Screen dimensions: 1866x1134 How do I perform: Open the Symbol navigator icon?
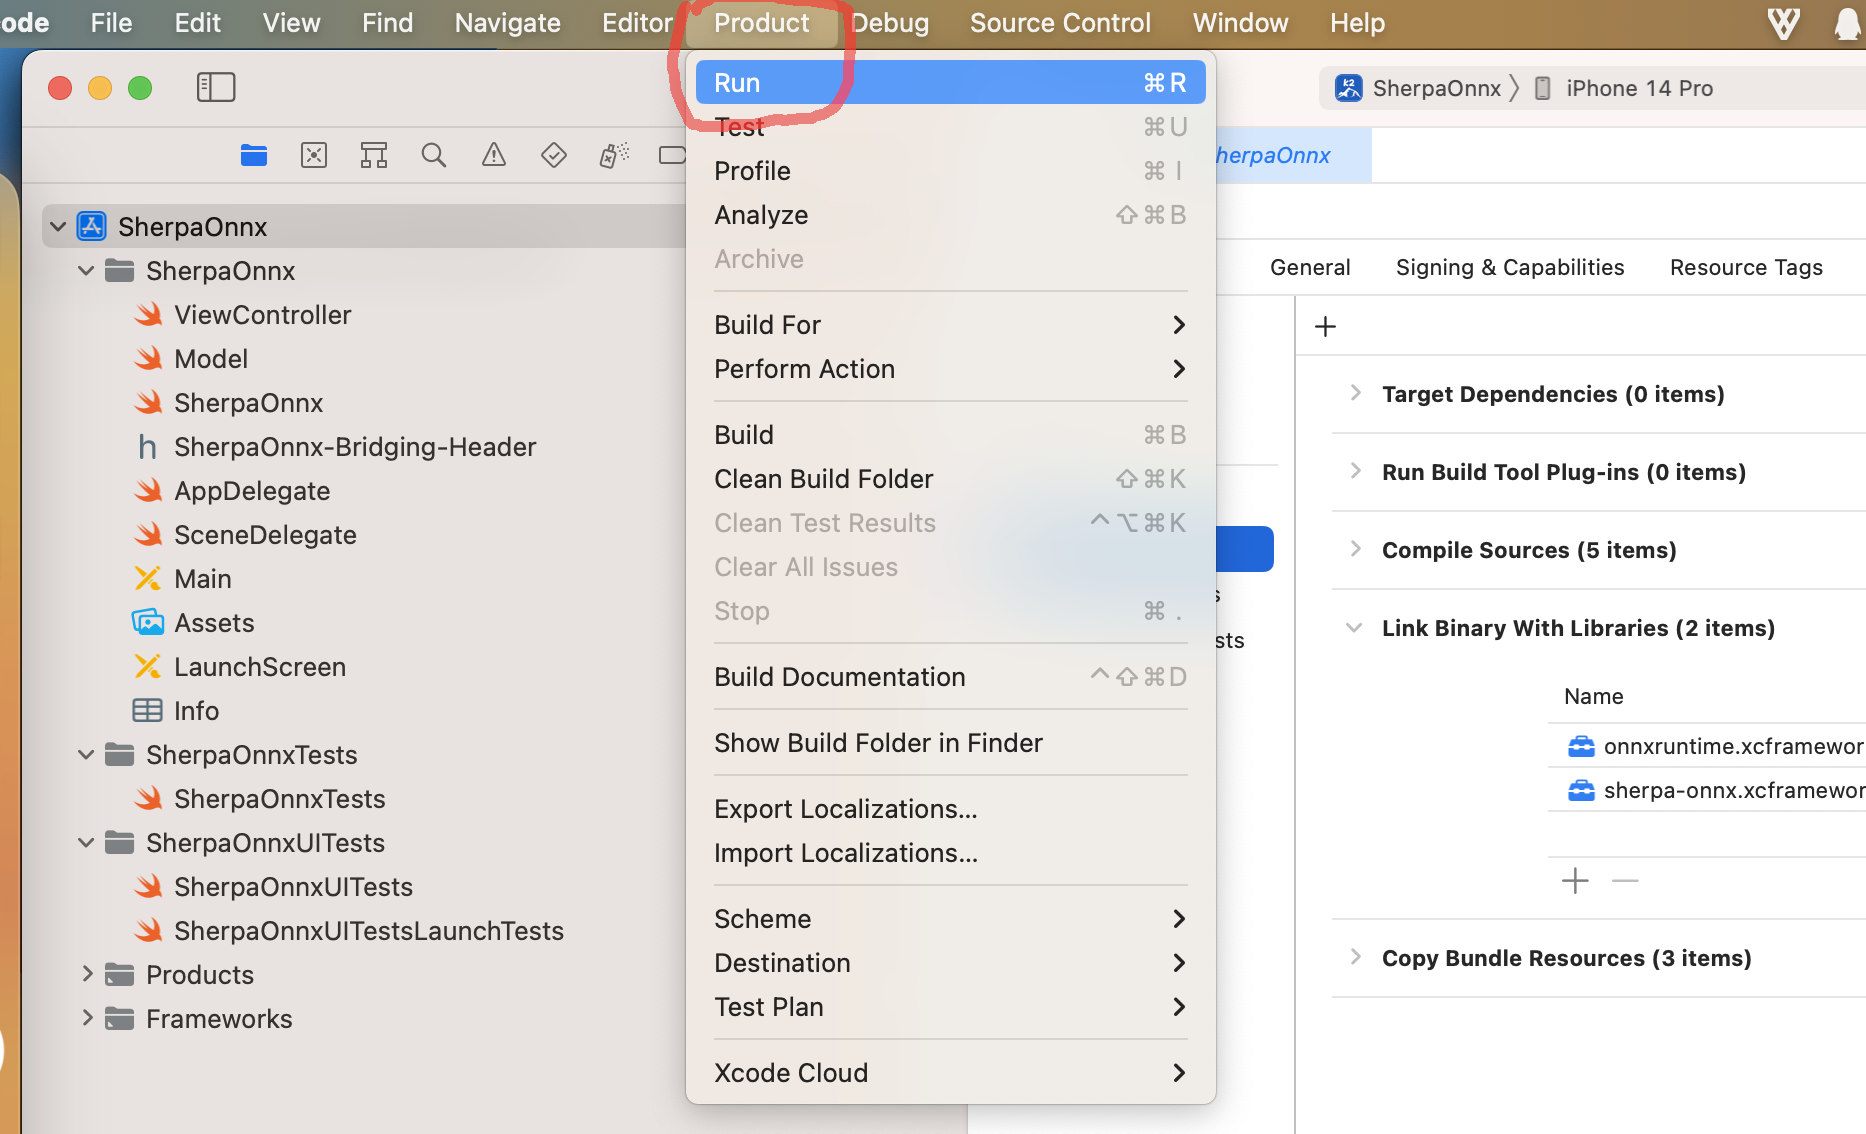point(374,155)
